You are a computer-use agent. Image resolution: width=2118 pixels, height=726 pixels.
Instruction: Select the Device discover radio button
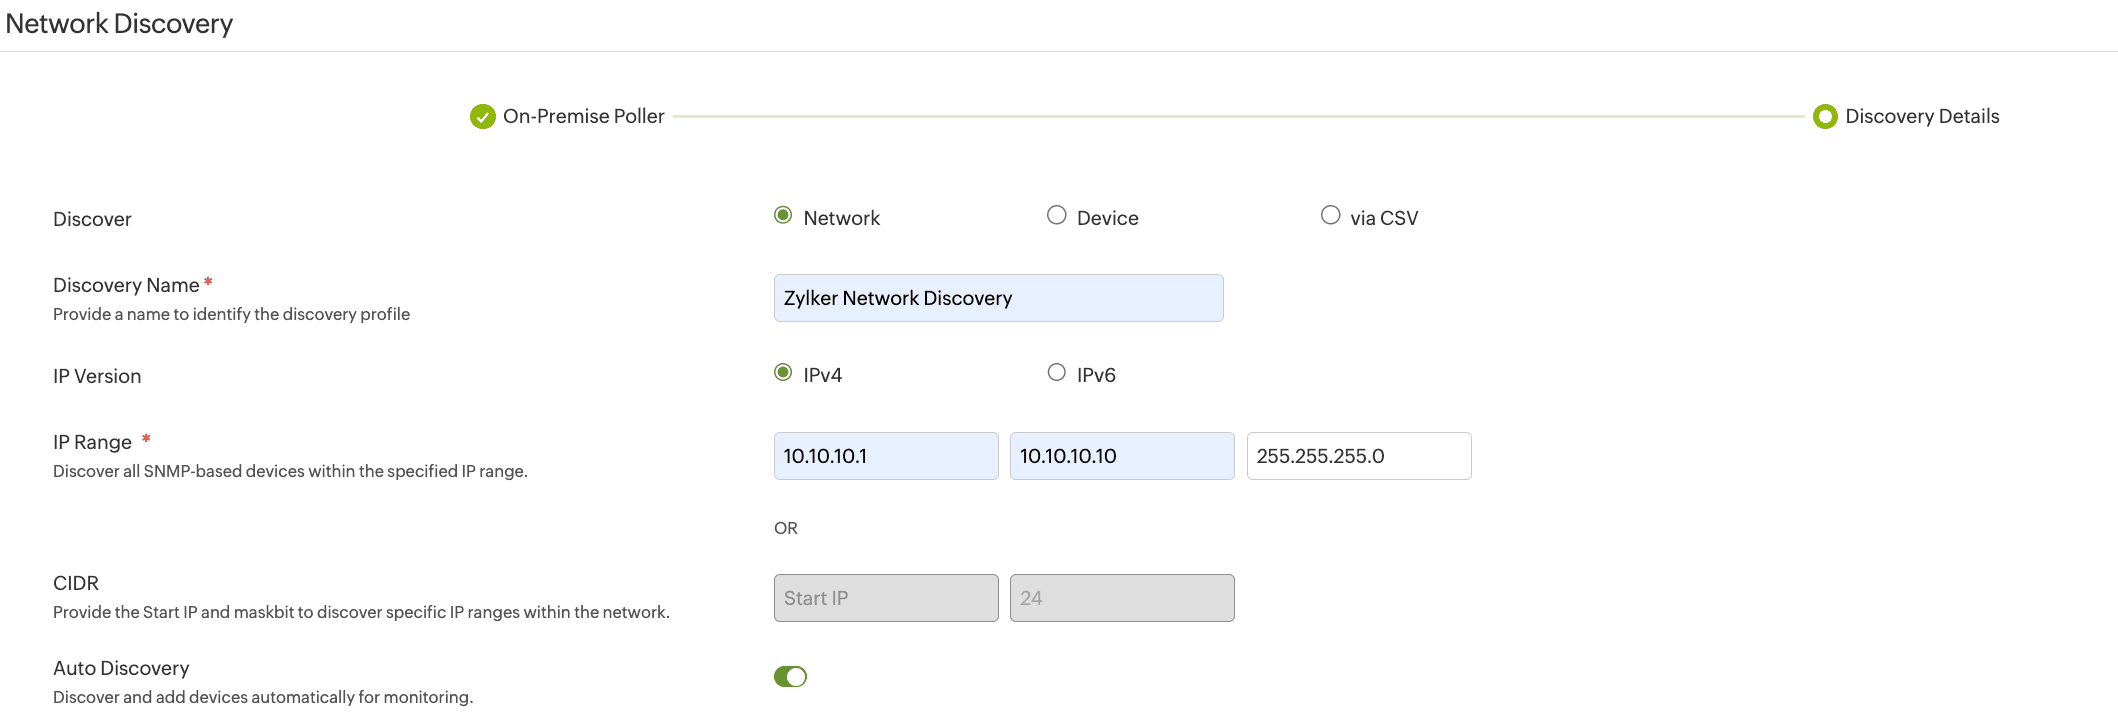click(1056, 216)
